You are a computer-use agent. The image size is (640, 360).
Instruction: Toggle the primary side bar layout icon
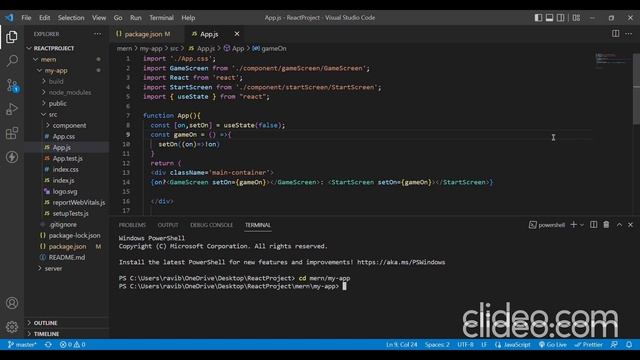(538, 18)
